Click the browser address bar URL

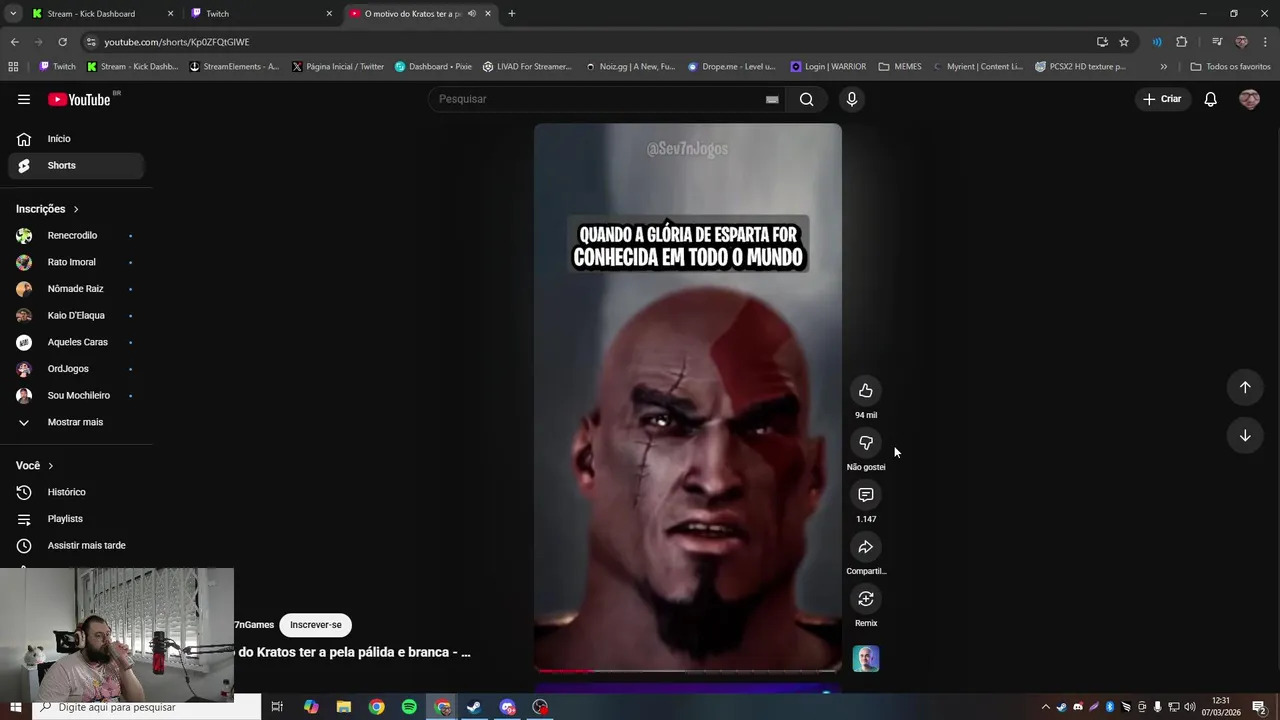177,42
